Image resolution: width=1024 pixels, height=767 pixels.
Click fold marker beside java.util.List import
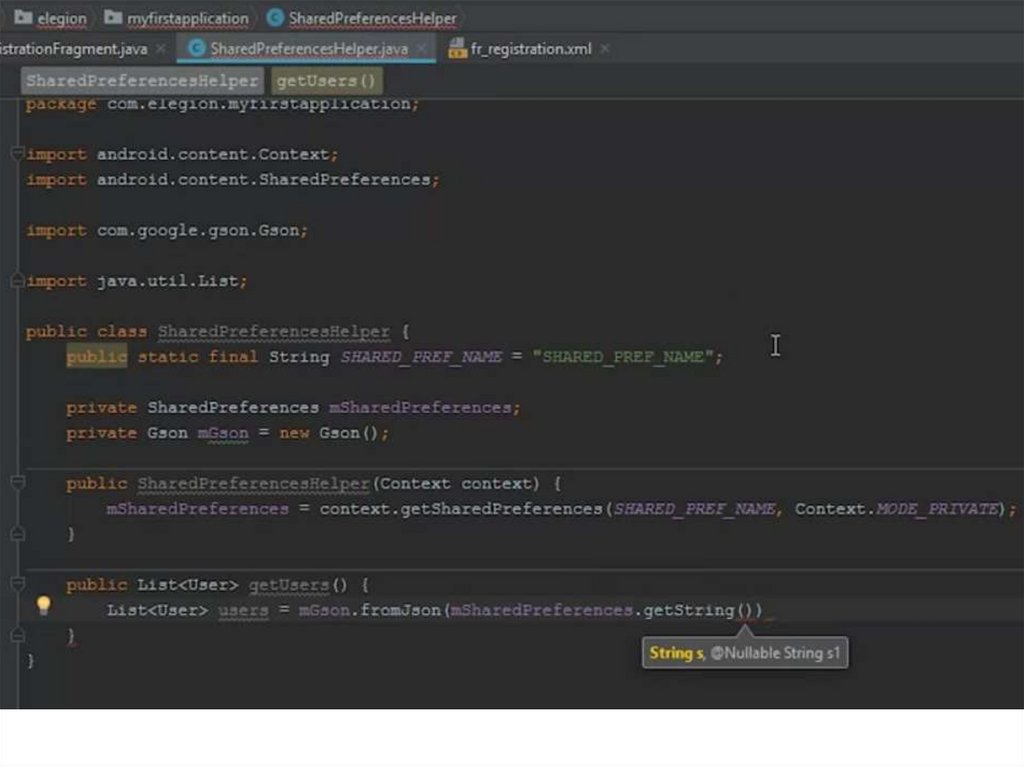17,281
